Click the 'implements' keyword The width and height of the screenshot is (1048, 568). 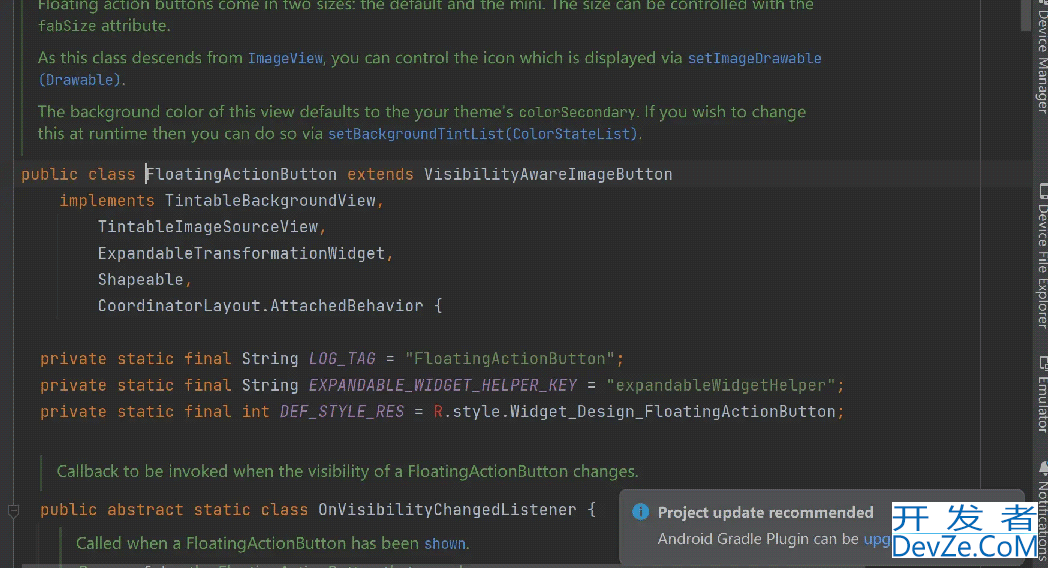(x=107, y=200)
